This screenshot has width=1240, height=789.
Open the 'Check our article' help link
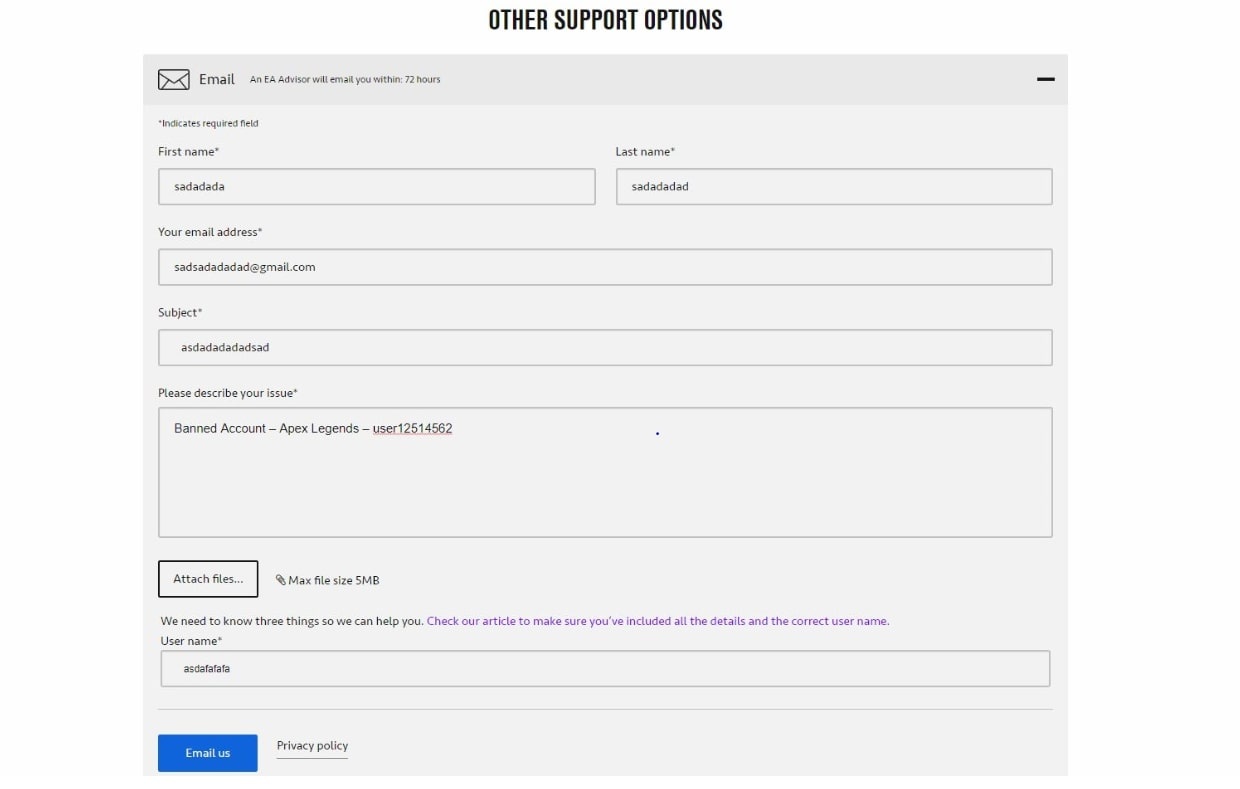(657, 621)
